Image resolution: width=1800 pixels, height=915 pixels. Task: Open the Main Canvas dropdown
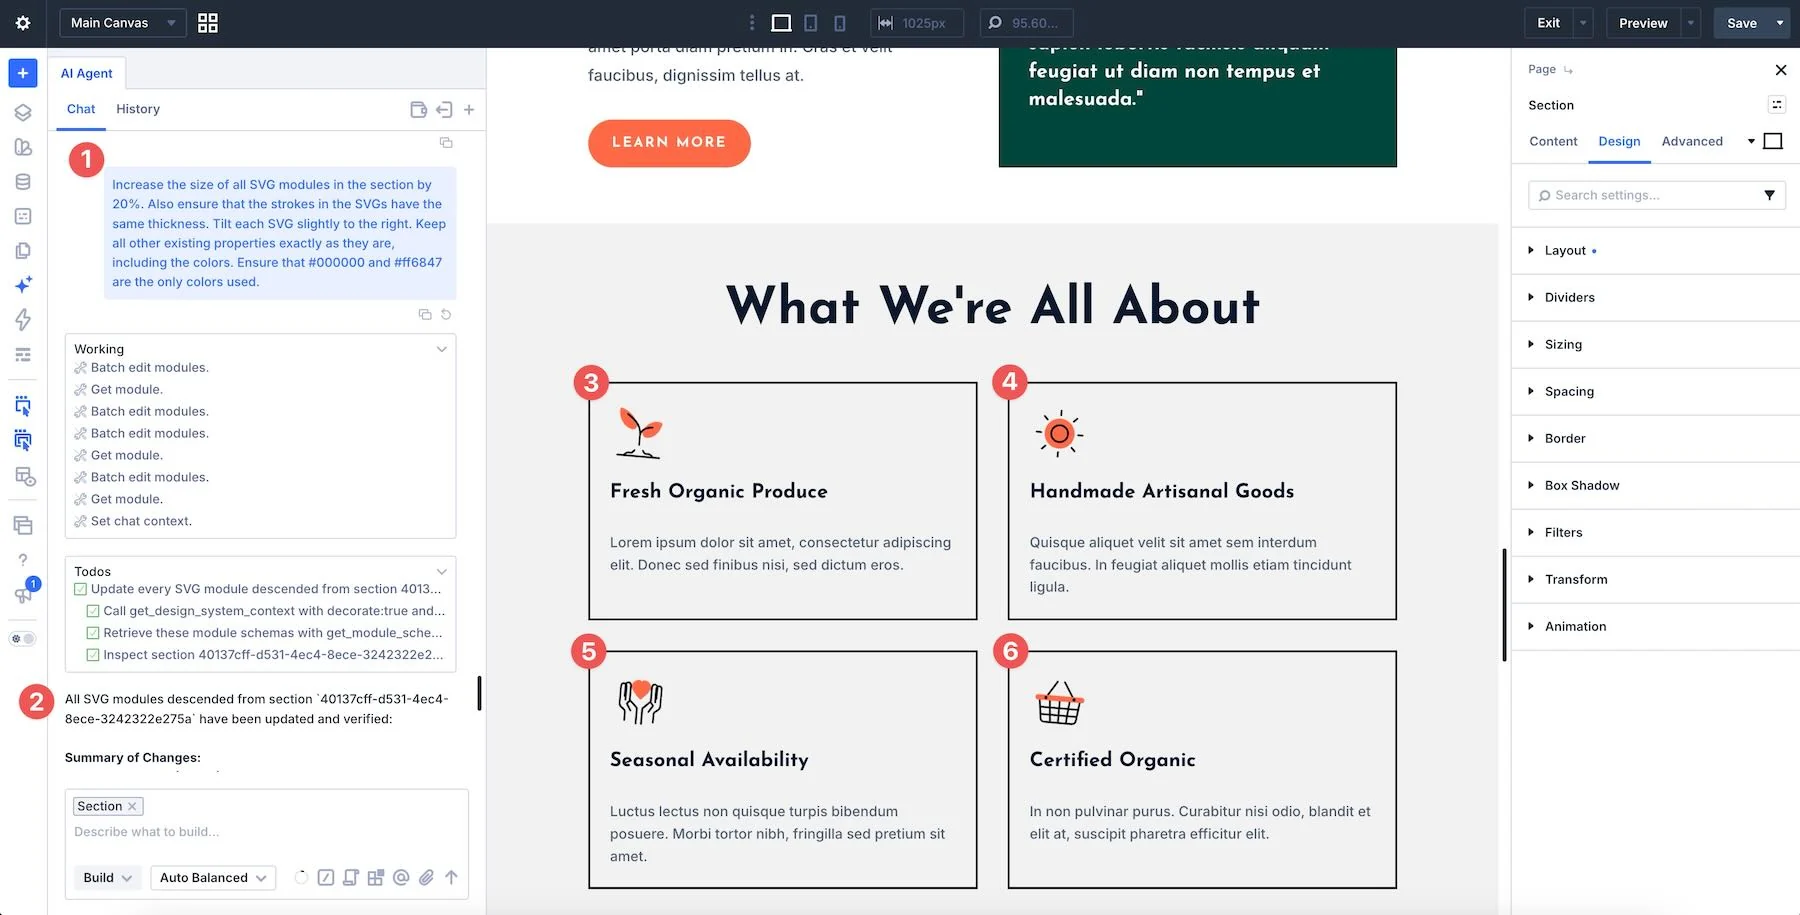[123, 23]
